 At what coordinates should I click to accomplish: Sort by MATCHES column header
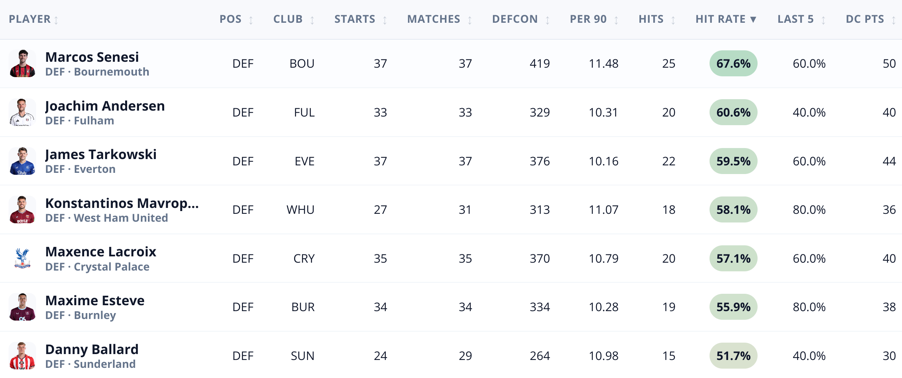click(440, 19)
